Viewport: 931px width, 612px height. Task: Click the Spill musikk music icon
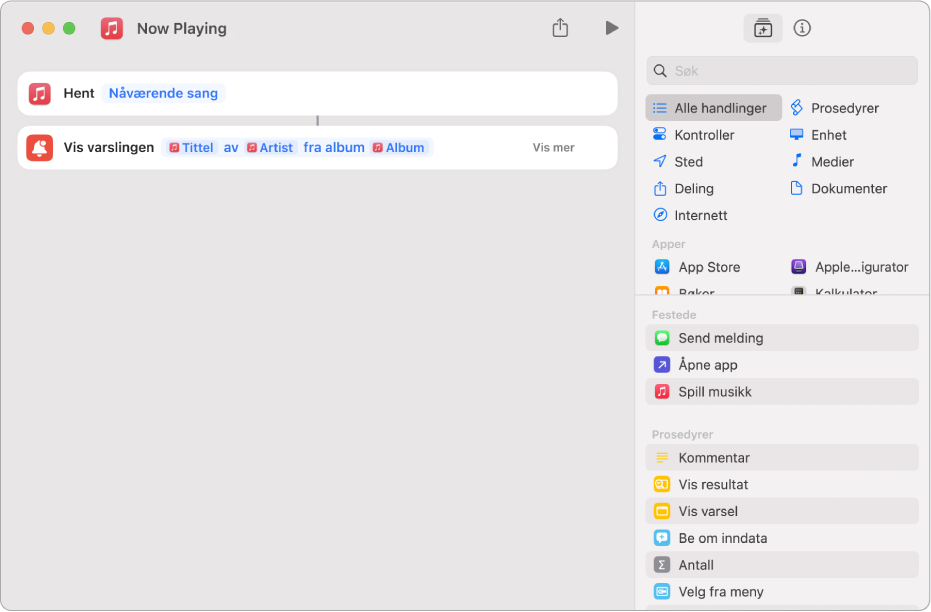(x=662, y=392)
